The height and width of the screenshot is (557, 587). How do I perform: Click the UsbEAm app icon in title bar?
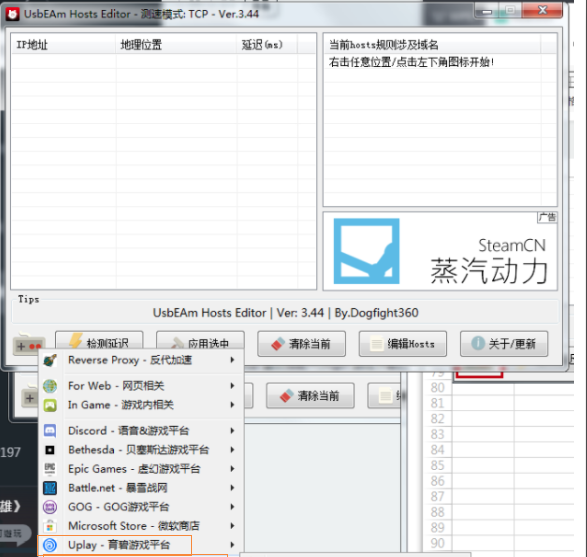13,14
